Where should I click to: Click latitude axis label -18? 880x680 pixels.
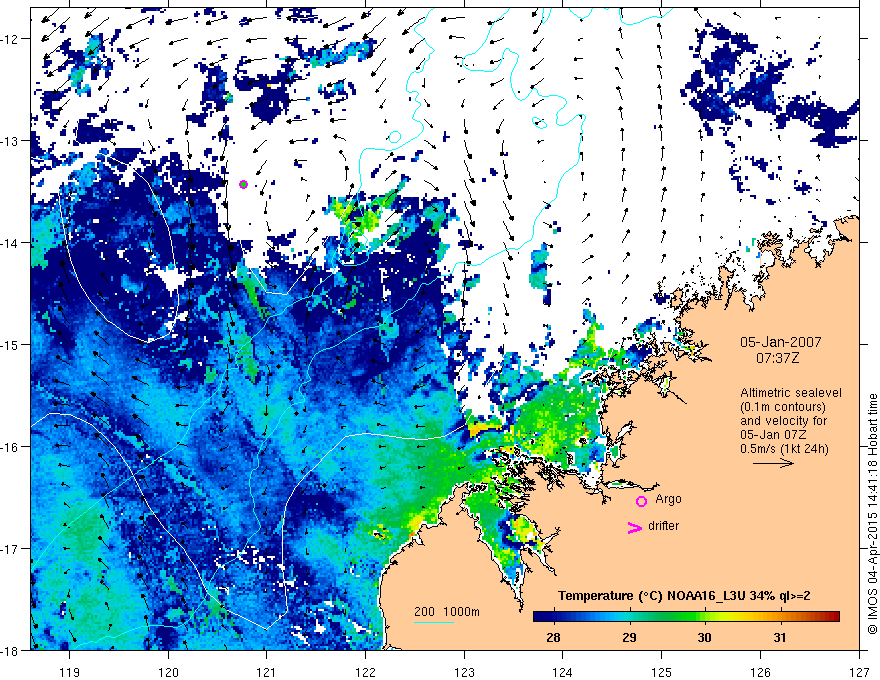click(11, 650)
